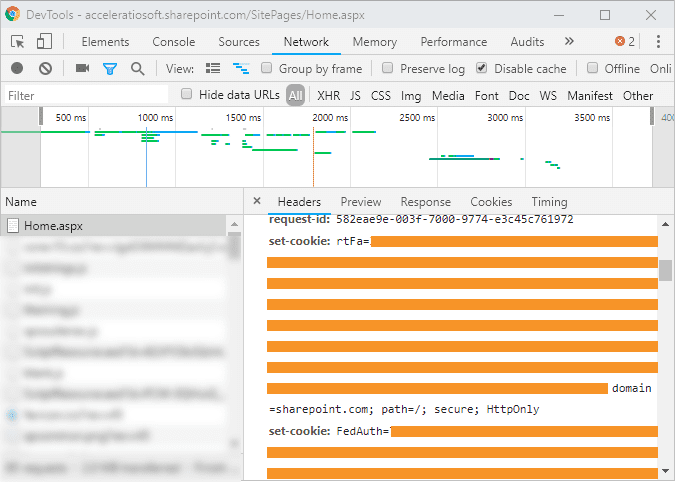The image size is (676, 482).
Task: Switch to large request rows view
Action: click(x=213, y=68)
